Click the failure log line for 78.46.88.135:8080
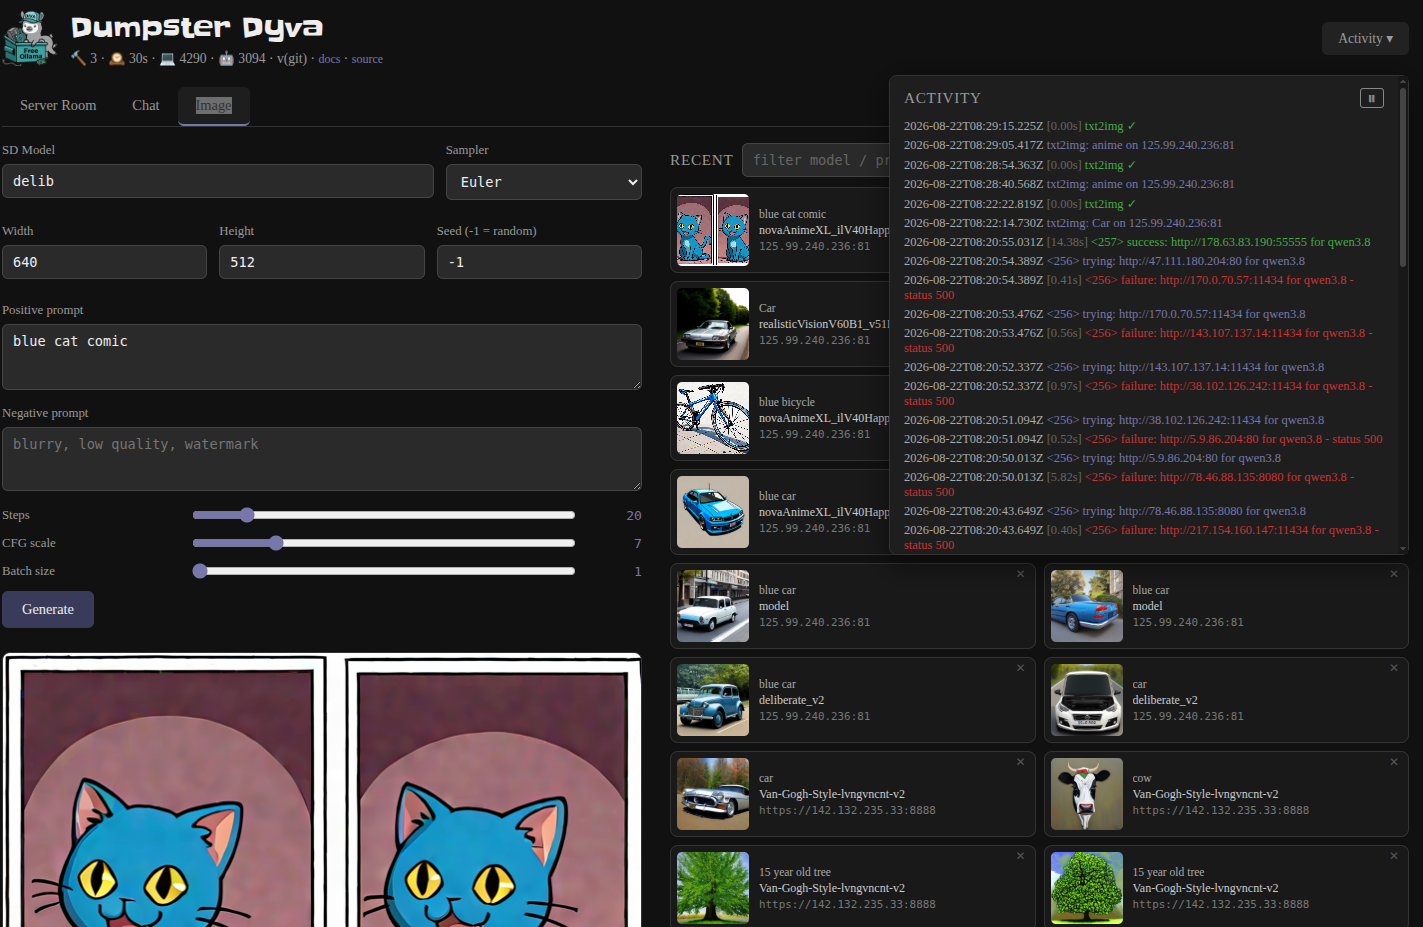 coord(1129,484)
